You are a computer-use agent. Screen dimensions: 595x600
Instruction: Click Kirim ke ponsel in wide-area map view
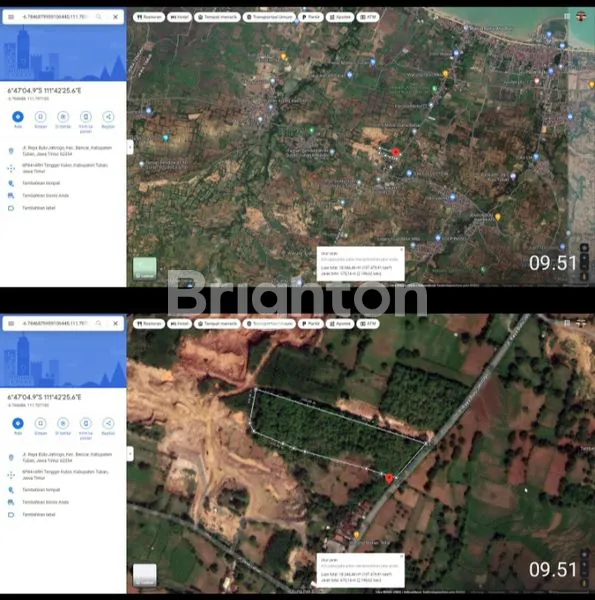[86, 117]
